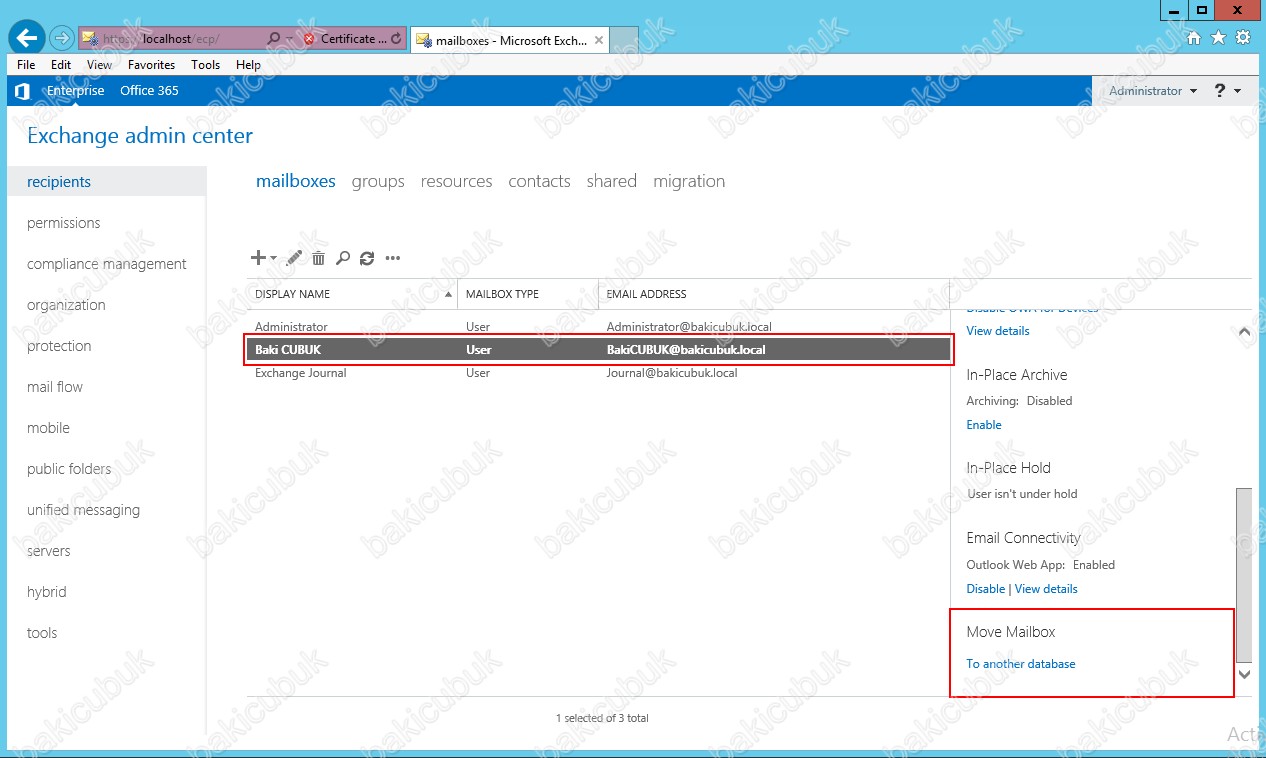Click the Office logo icon in the blue bar
The width and height of the screenshot is (1266, 758).
(22, 91)
